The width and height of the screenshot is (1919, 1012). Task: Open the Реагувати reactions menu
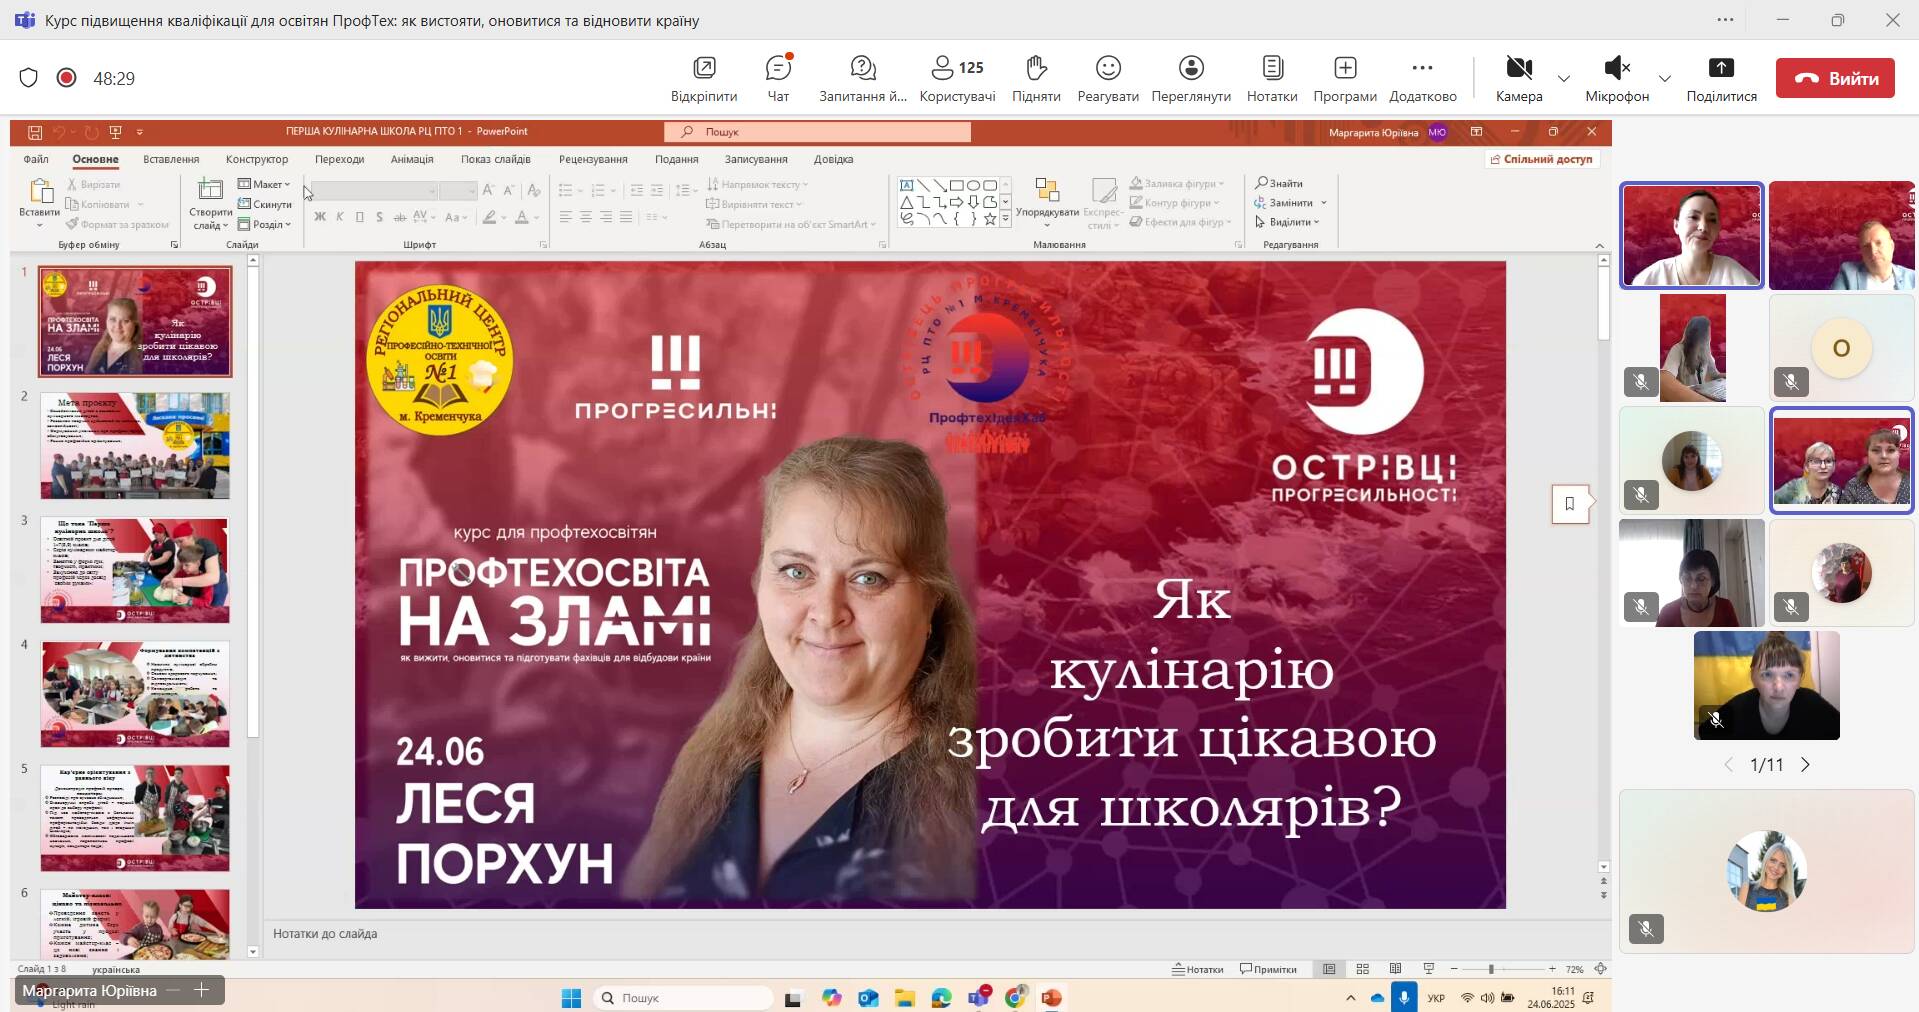coord(1108,78)
